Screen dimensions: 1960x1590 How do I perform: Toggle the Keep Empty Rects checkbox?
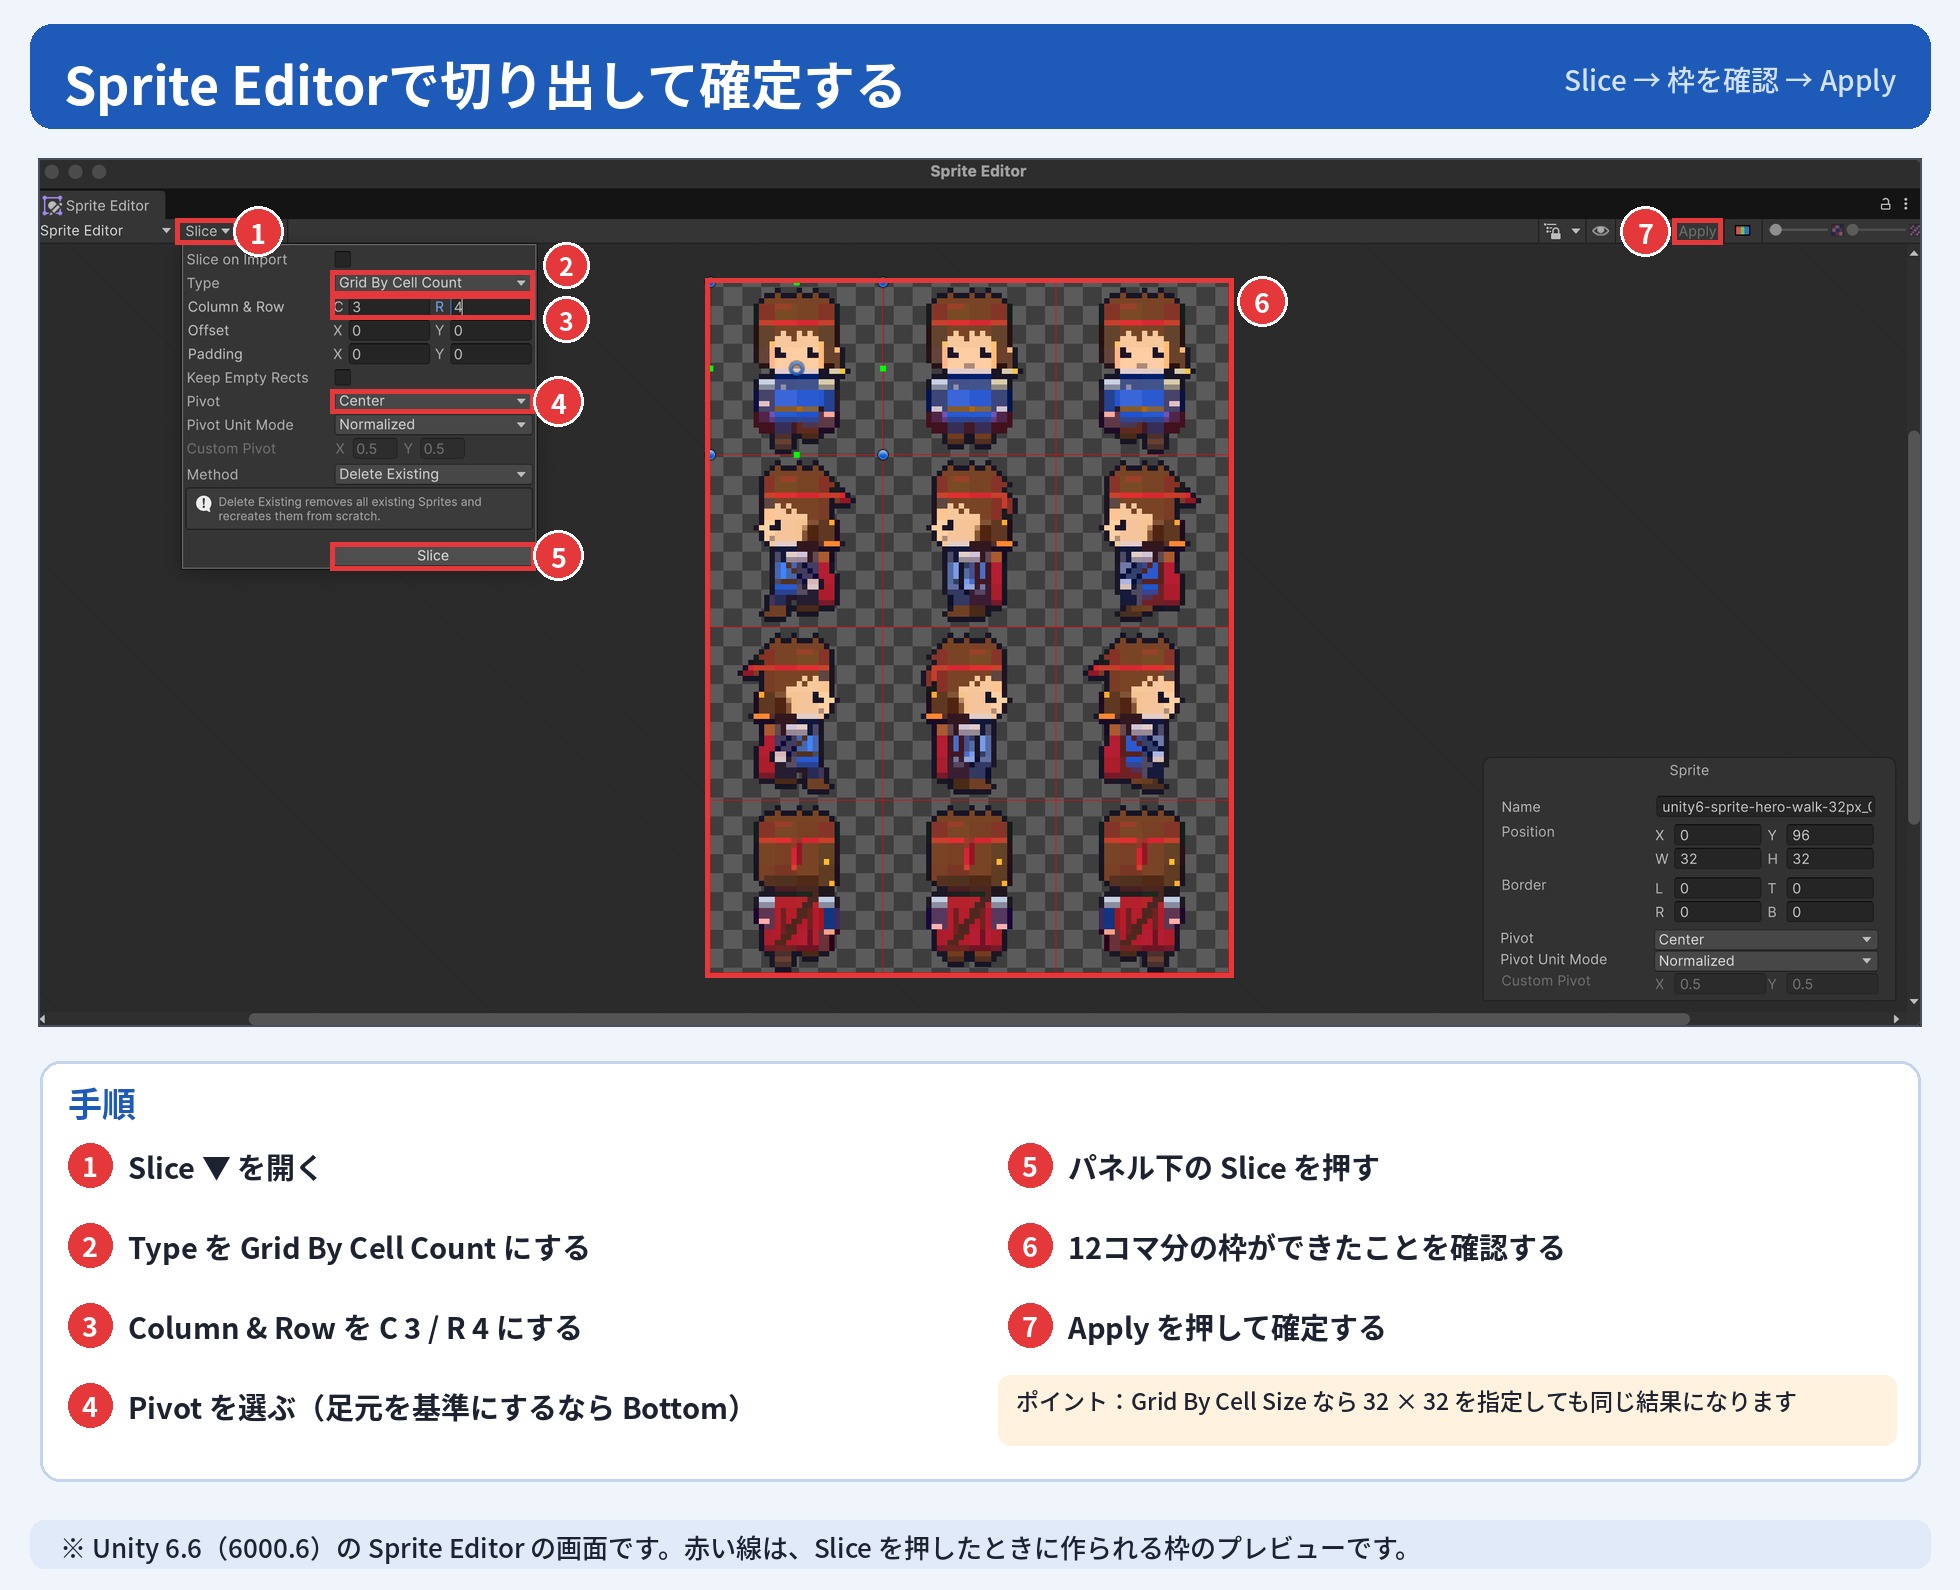point(343,377)
